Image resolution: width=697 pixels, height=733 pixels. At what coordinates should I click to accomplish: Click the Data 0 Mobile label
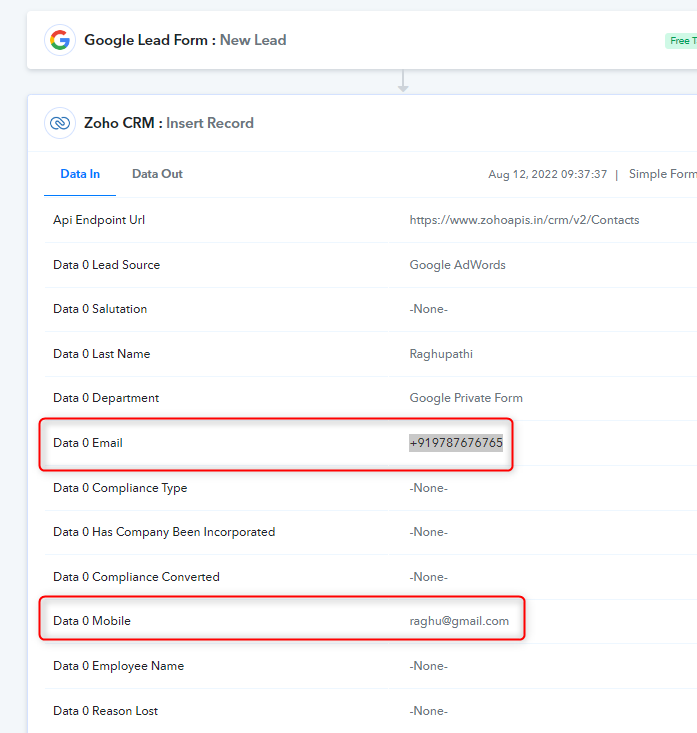[x=92, y=621]
